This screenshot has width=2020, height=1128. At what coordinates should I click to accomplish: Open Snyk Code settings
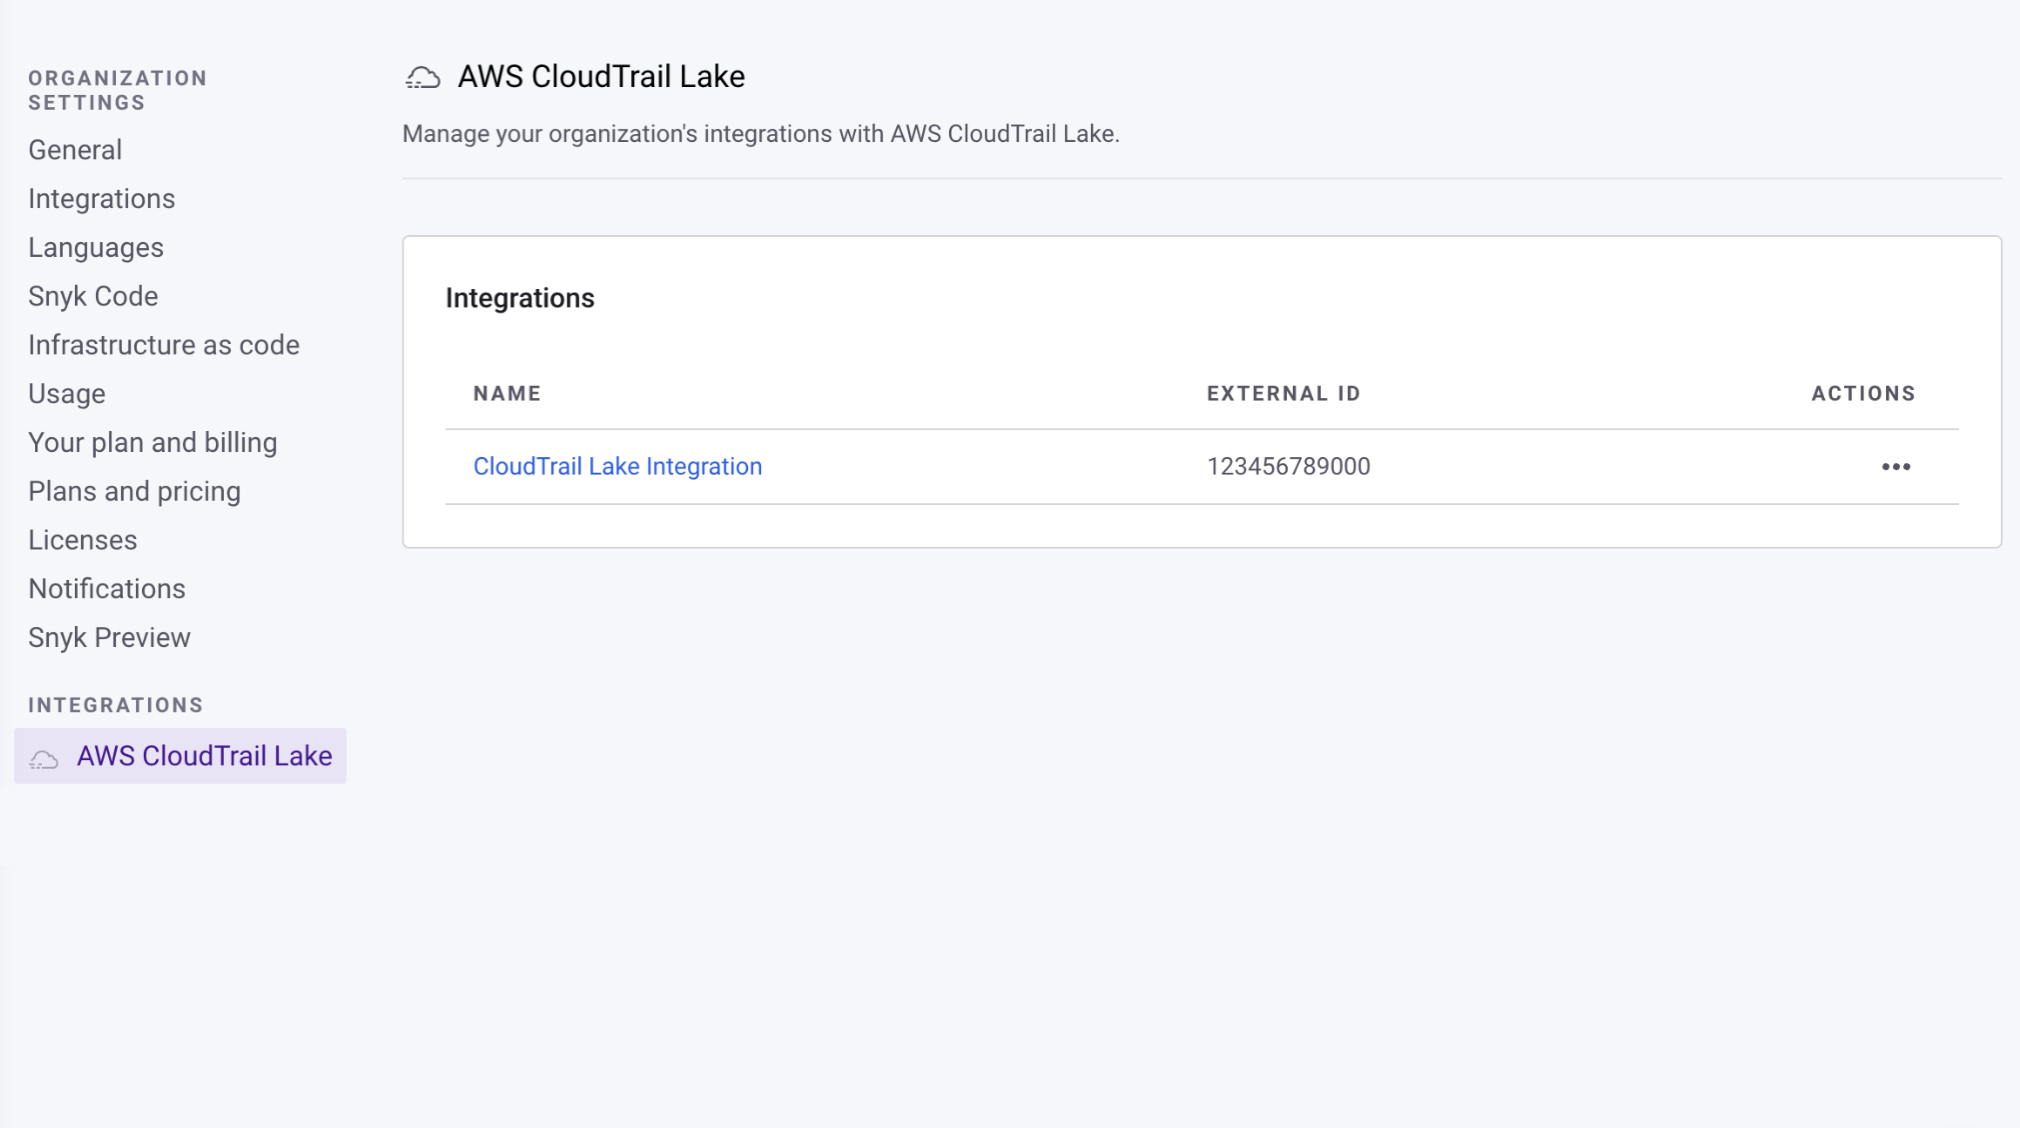click(93, 295)
